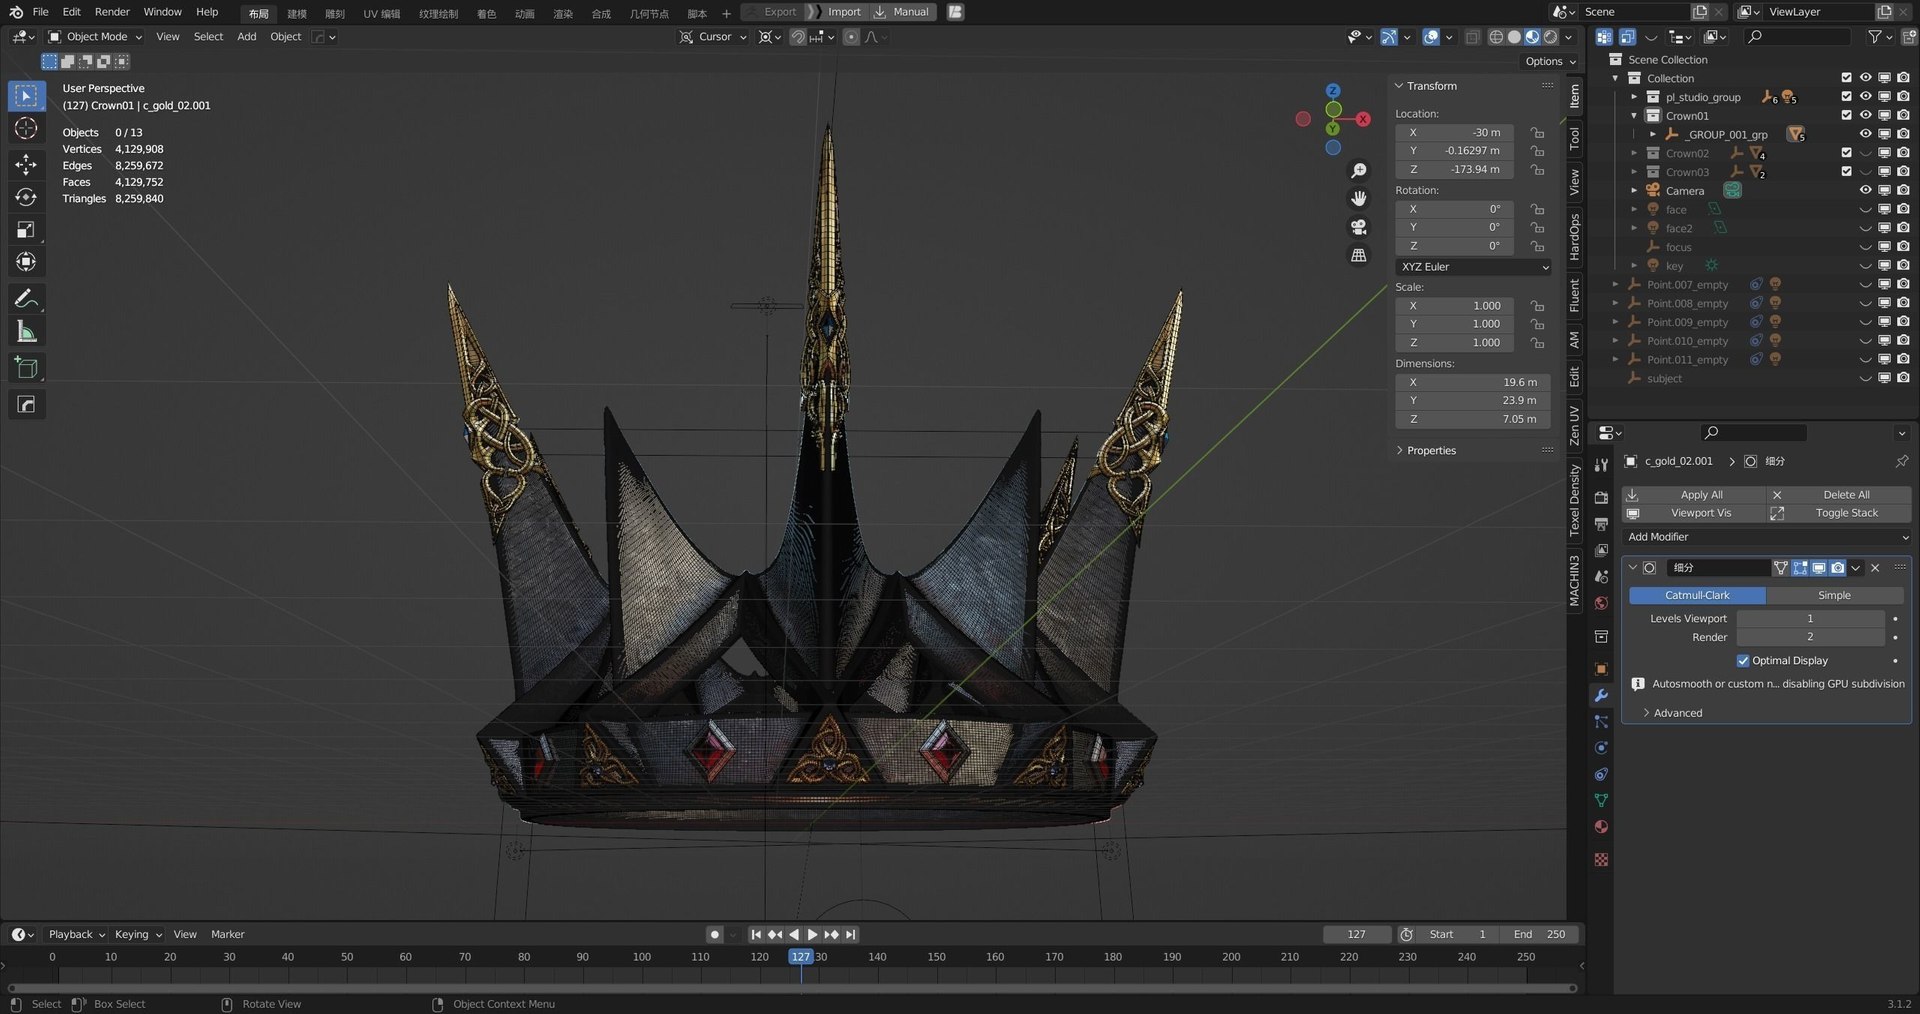Exclude Crown02 collection checkbox
The width and height of the screenshot is (1920, 1014).
(x=1846, y=153)
